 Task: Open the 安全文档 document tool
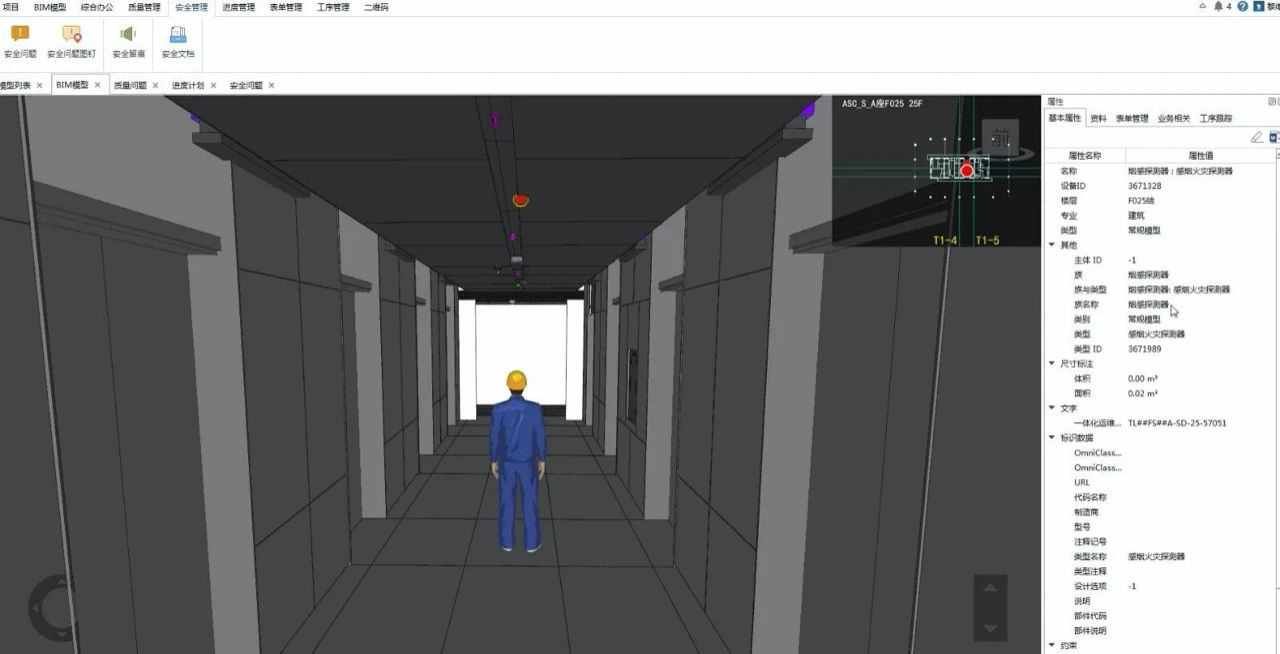(178, 42)
